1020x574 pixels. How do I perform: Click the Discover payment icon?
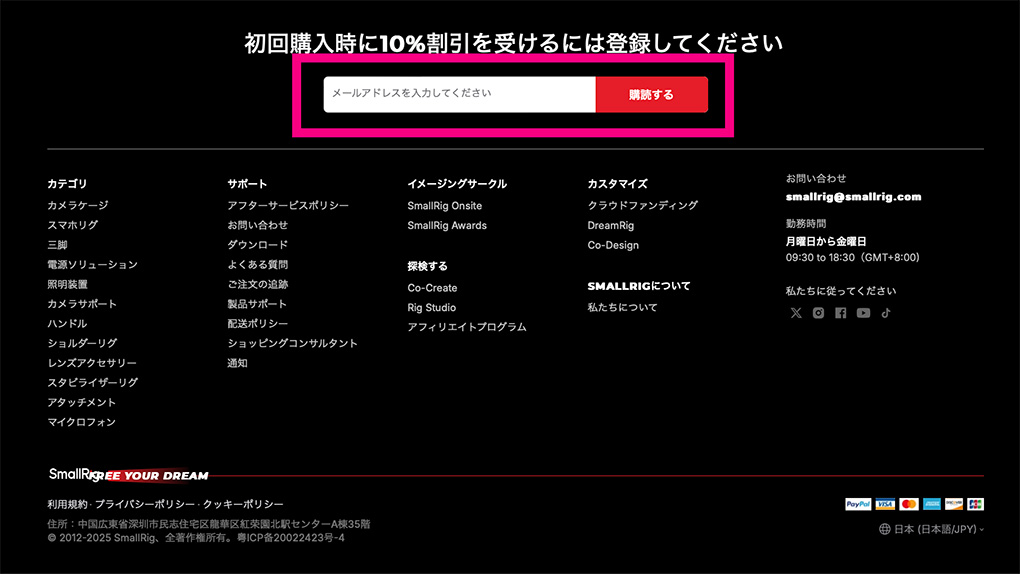[x=954, y=504]
